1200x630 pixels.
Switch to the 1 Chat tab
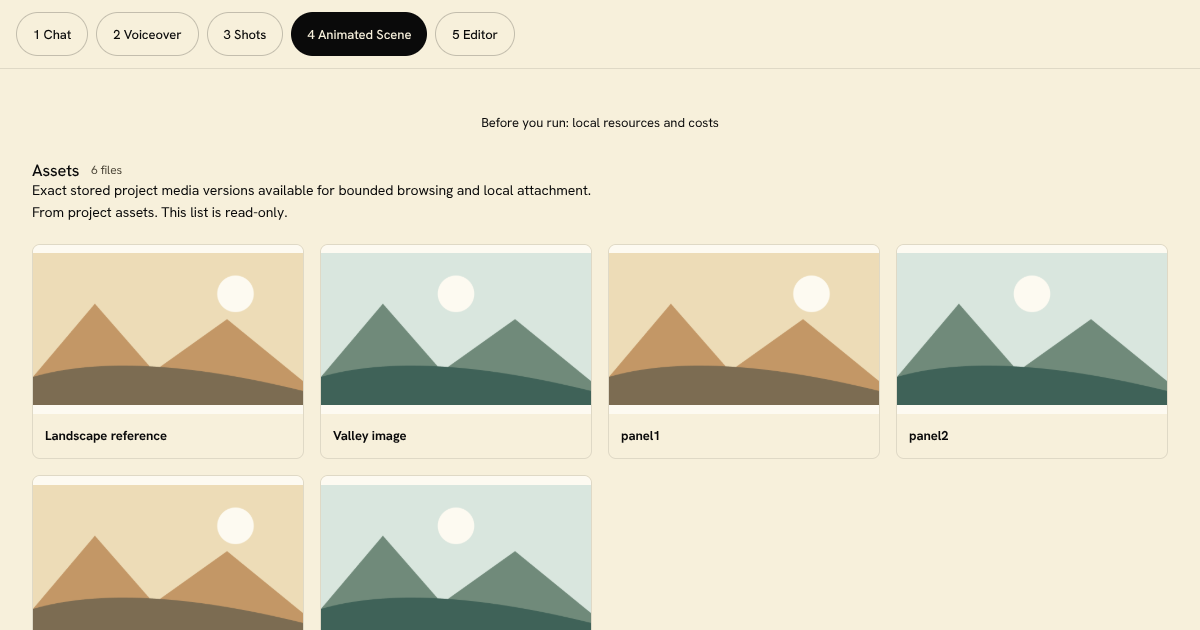(52, 34)
